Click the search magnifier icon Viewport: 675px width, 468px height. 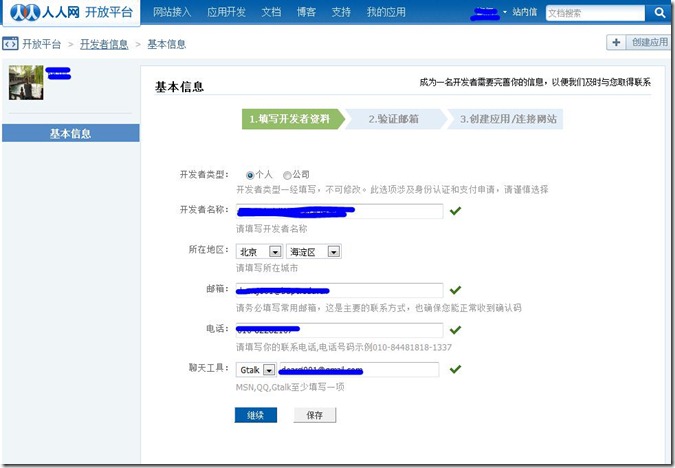click(x=660, y=12)
